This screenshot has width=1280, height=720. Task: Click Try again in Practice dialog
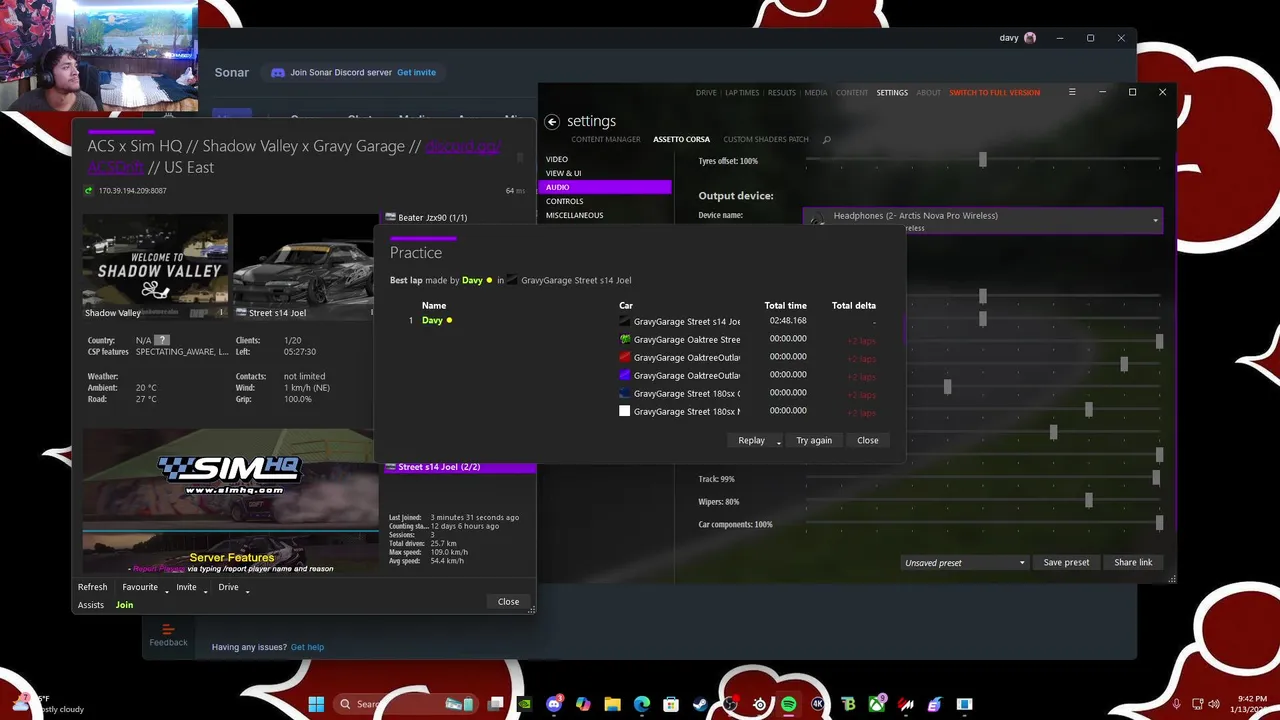coord(814,440)
